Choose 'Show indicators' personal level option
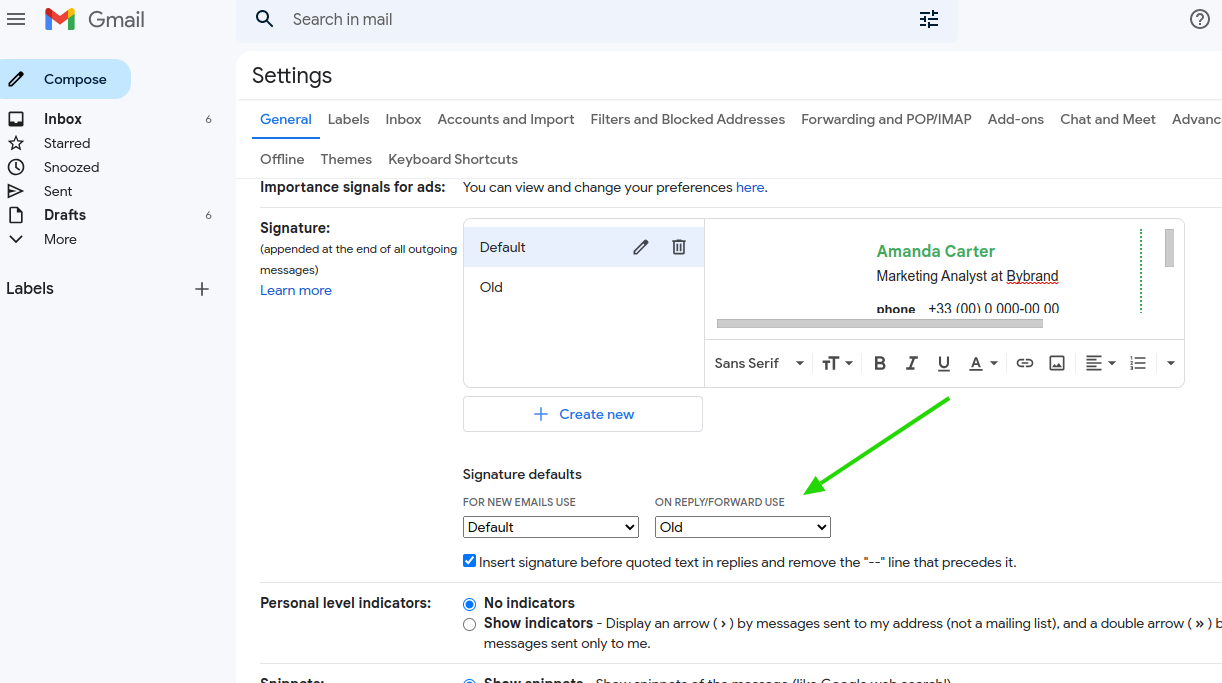This screenshot has width=1222, height=683. (469, 623)
